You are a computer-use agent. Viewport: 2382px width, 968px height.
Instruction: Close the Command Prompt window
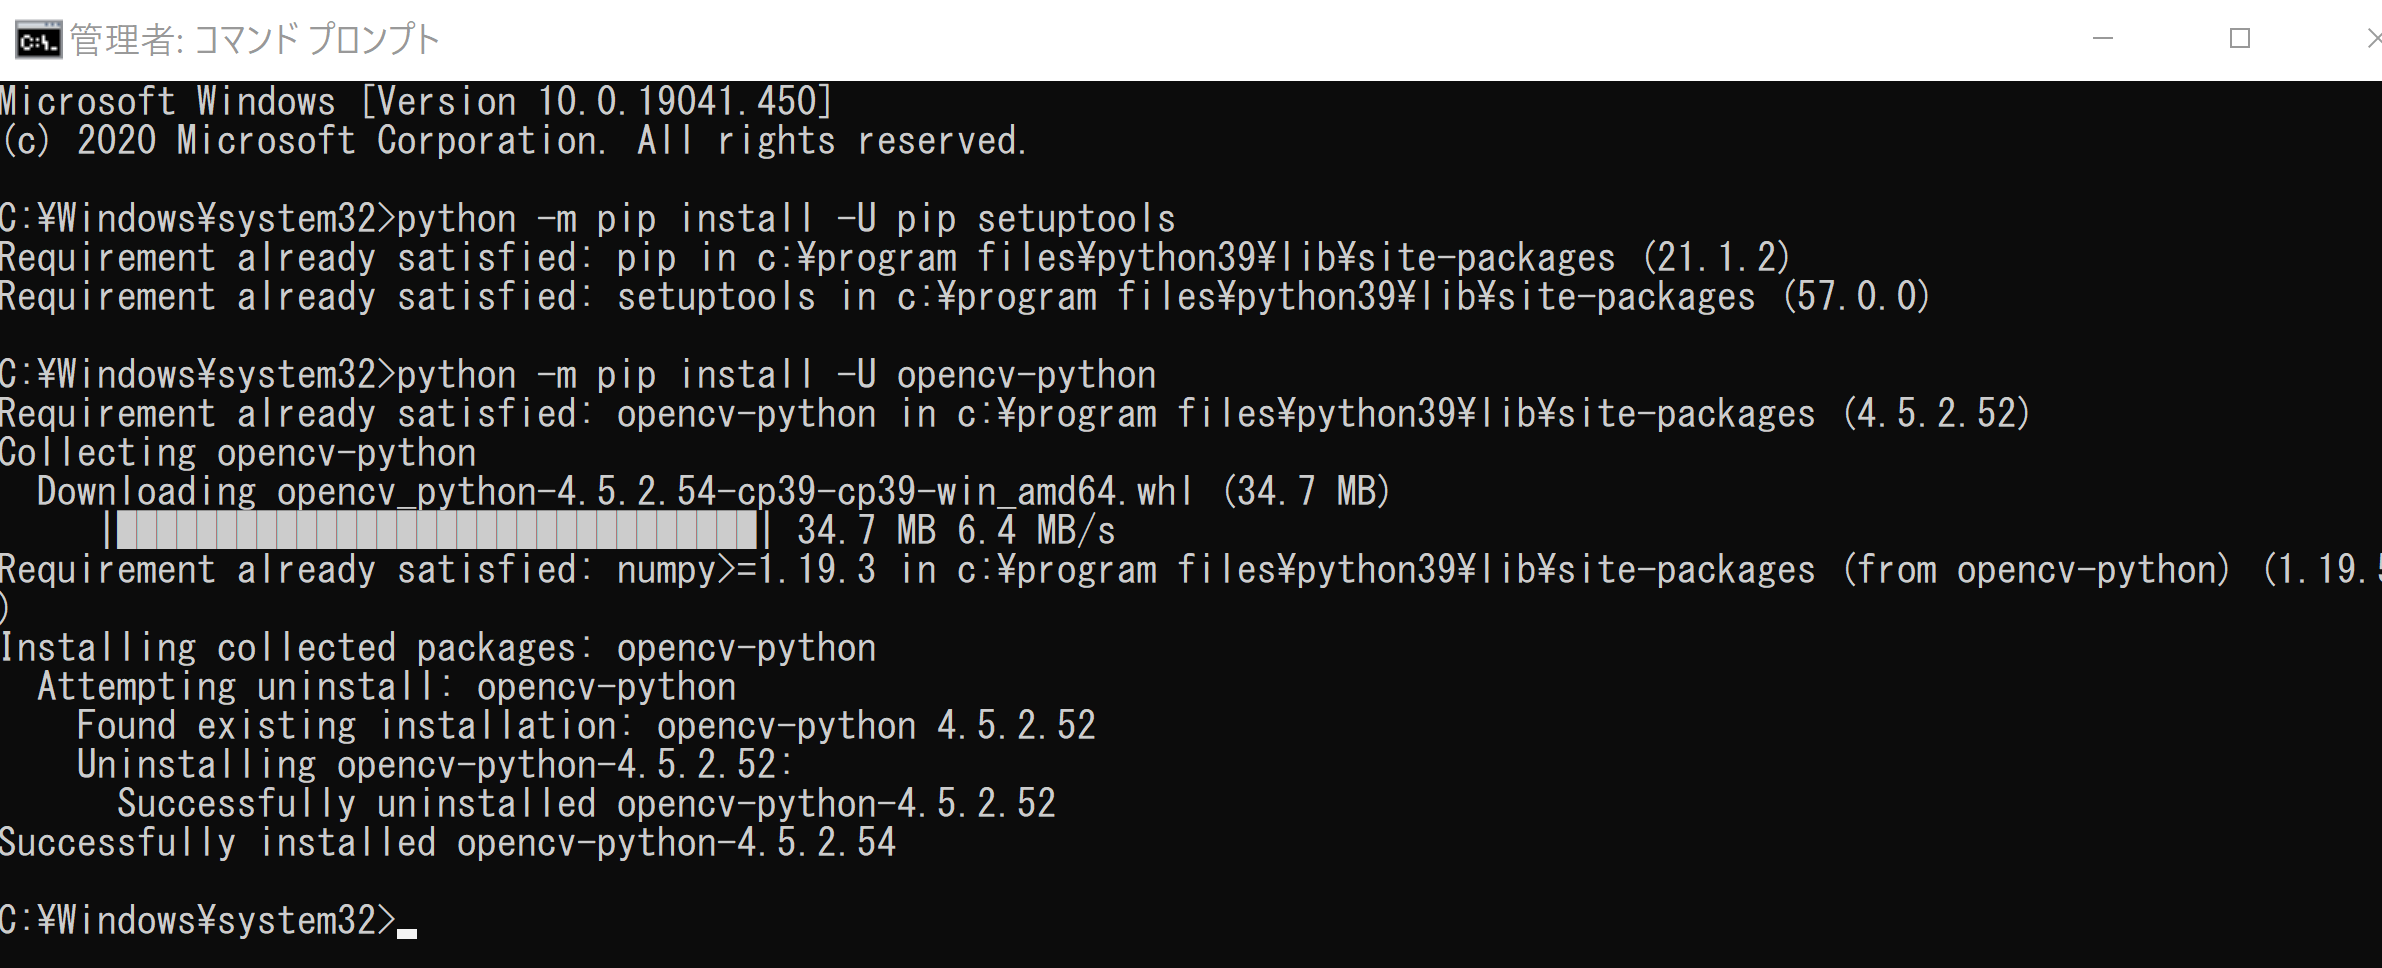[2372, 39]
